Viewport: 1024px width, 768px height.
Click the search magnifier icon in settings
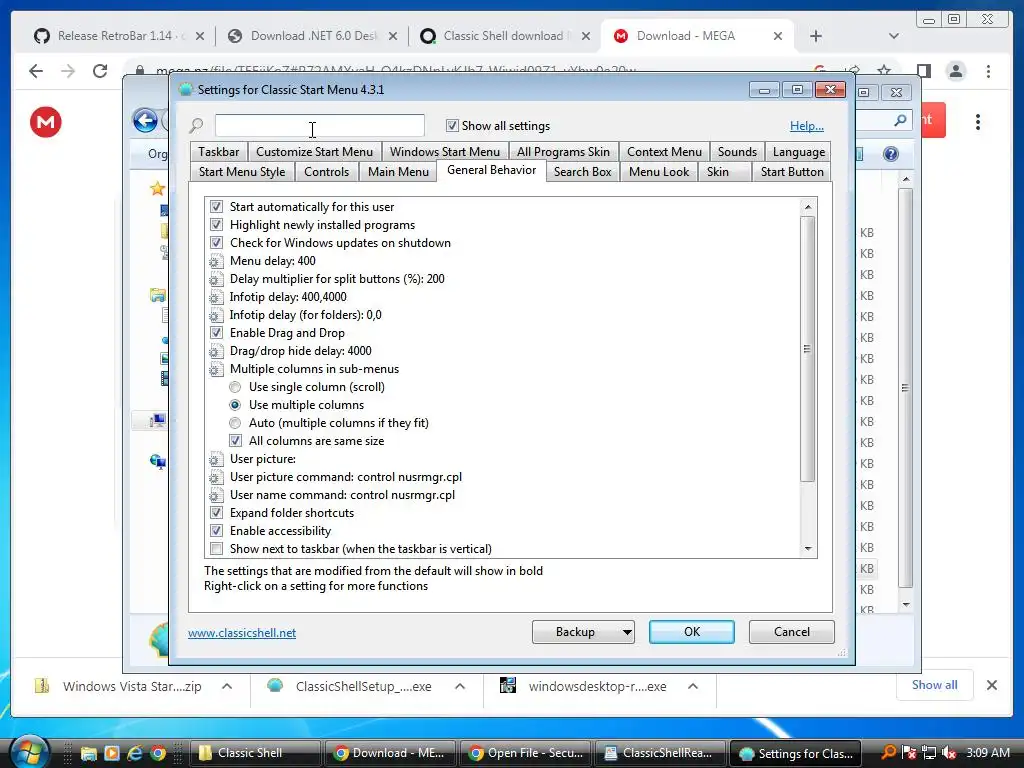(x=197, y=125)
